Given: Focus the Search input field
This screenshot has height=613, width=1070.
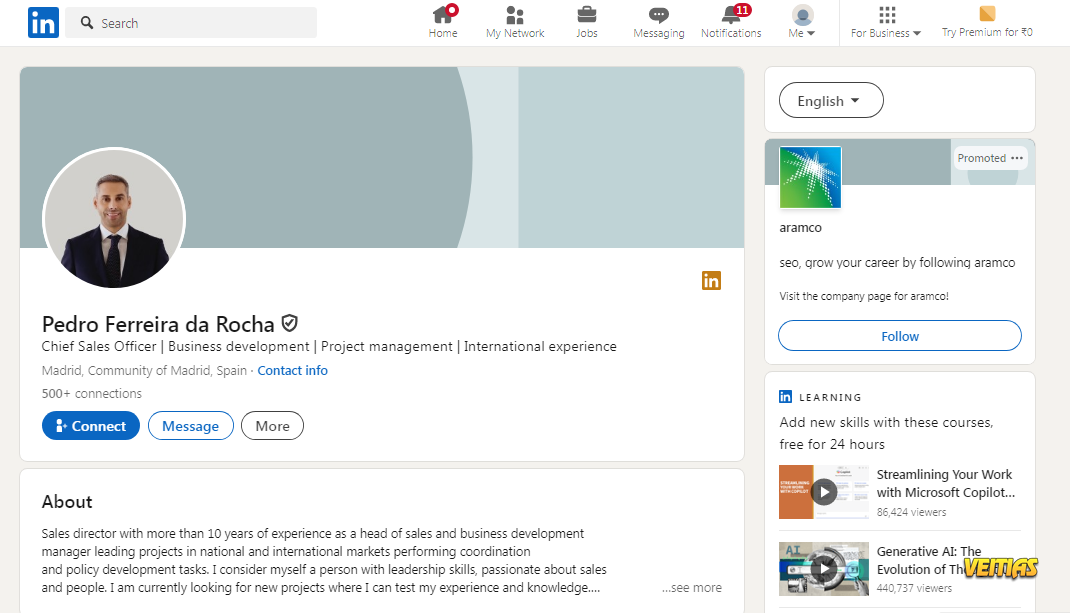Looking at the screenshot, I should tap(191, 23).
